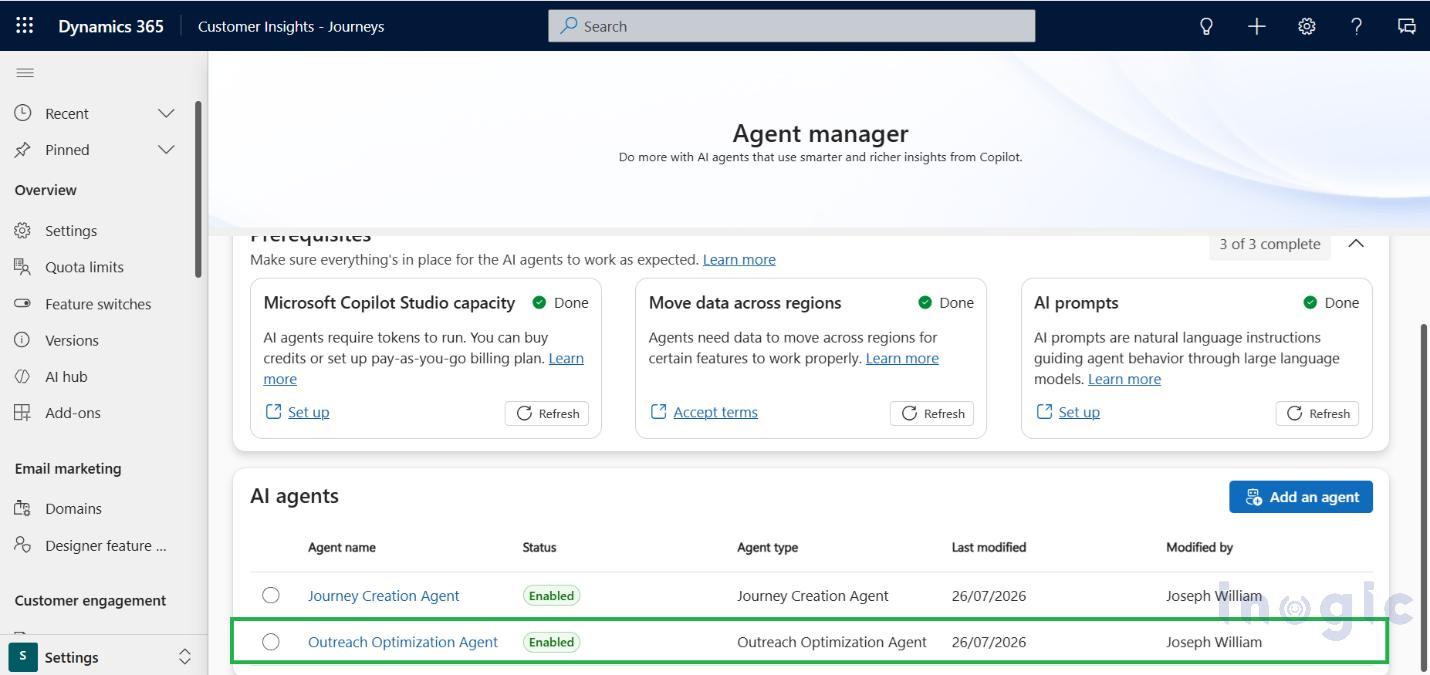Open Feature switches in the sidebar
Viewport: 1430px width, 675px height.
pyautogui.click(x=100, y=304)
